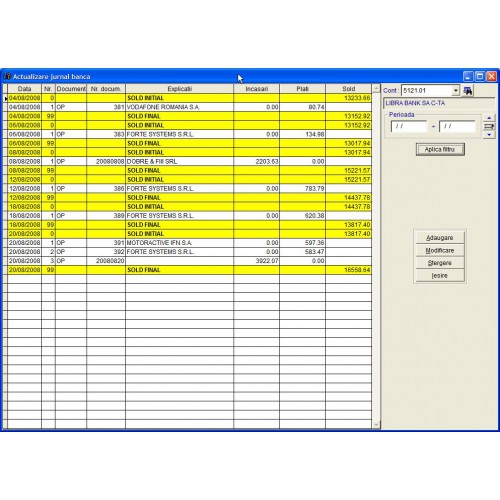Click the Aplica filtru button

440,149
